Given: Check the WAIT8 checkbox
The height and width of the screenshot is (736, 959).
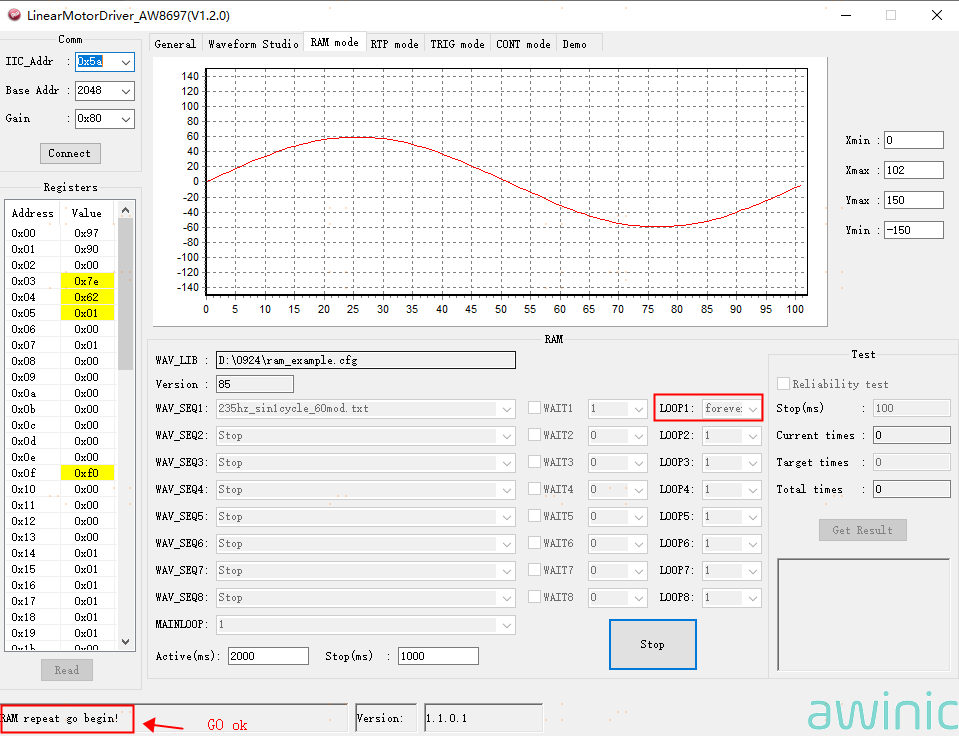Looking at the screenshot, I should point(534,596).
